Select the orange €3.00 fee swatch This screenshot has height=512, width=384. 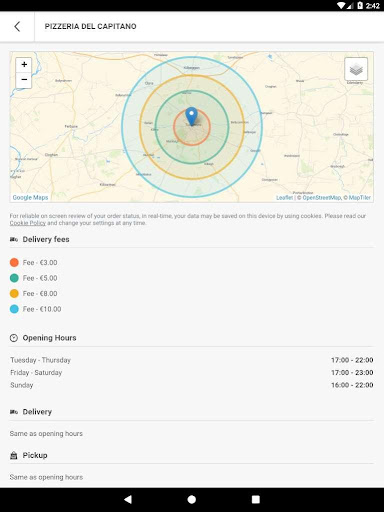click(14, 263)
